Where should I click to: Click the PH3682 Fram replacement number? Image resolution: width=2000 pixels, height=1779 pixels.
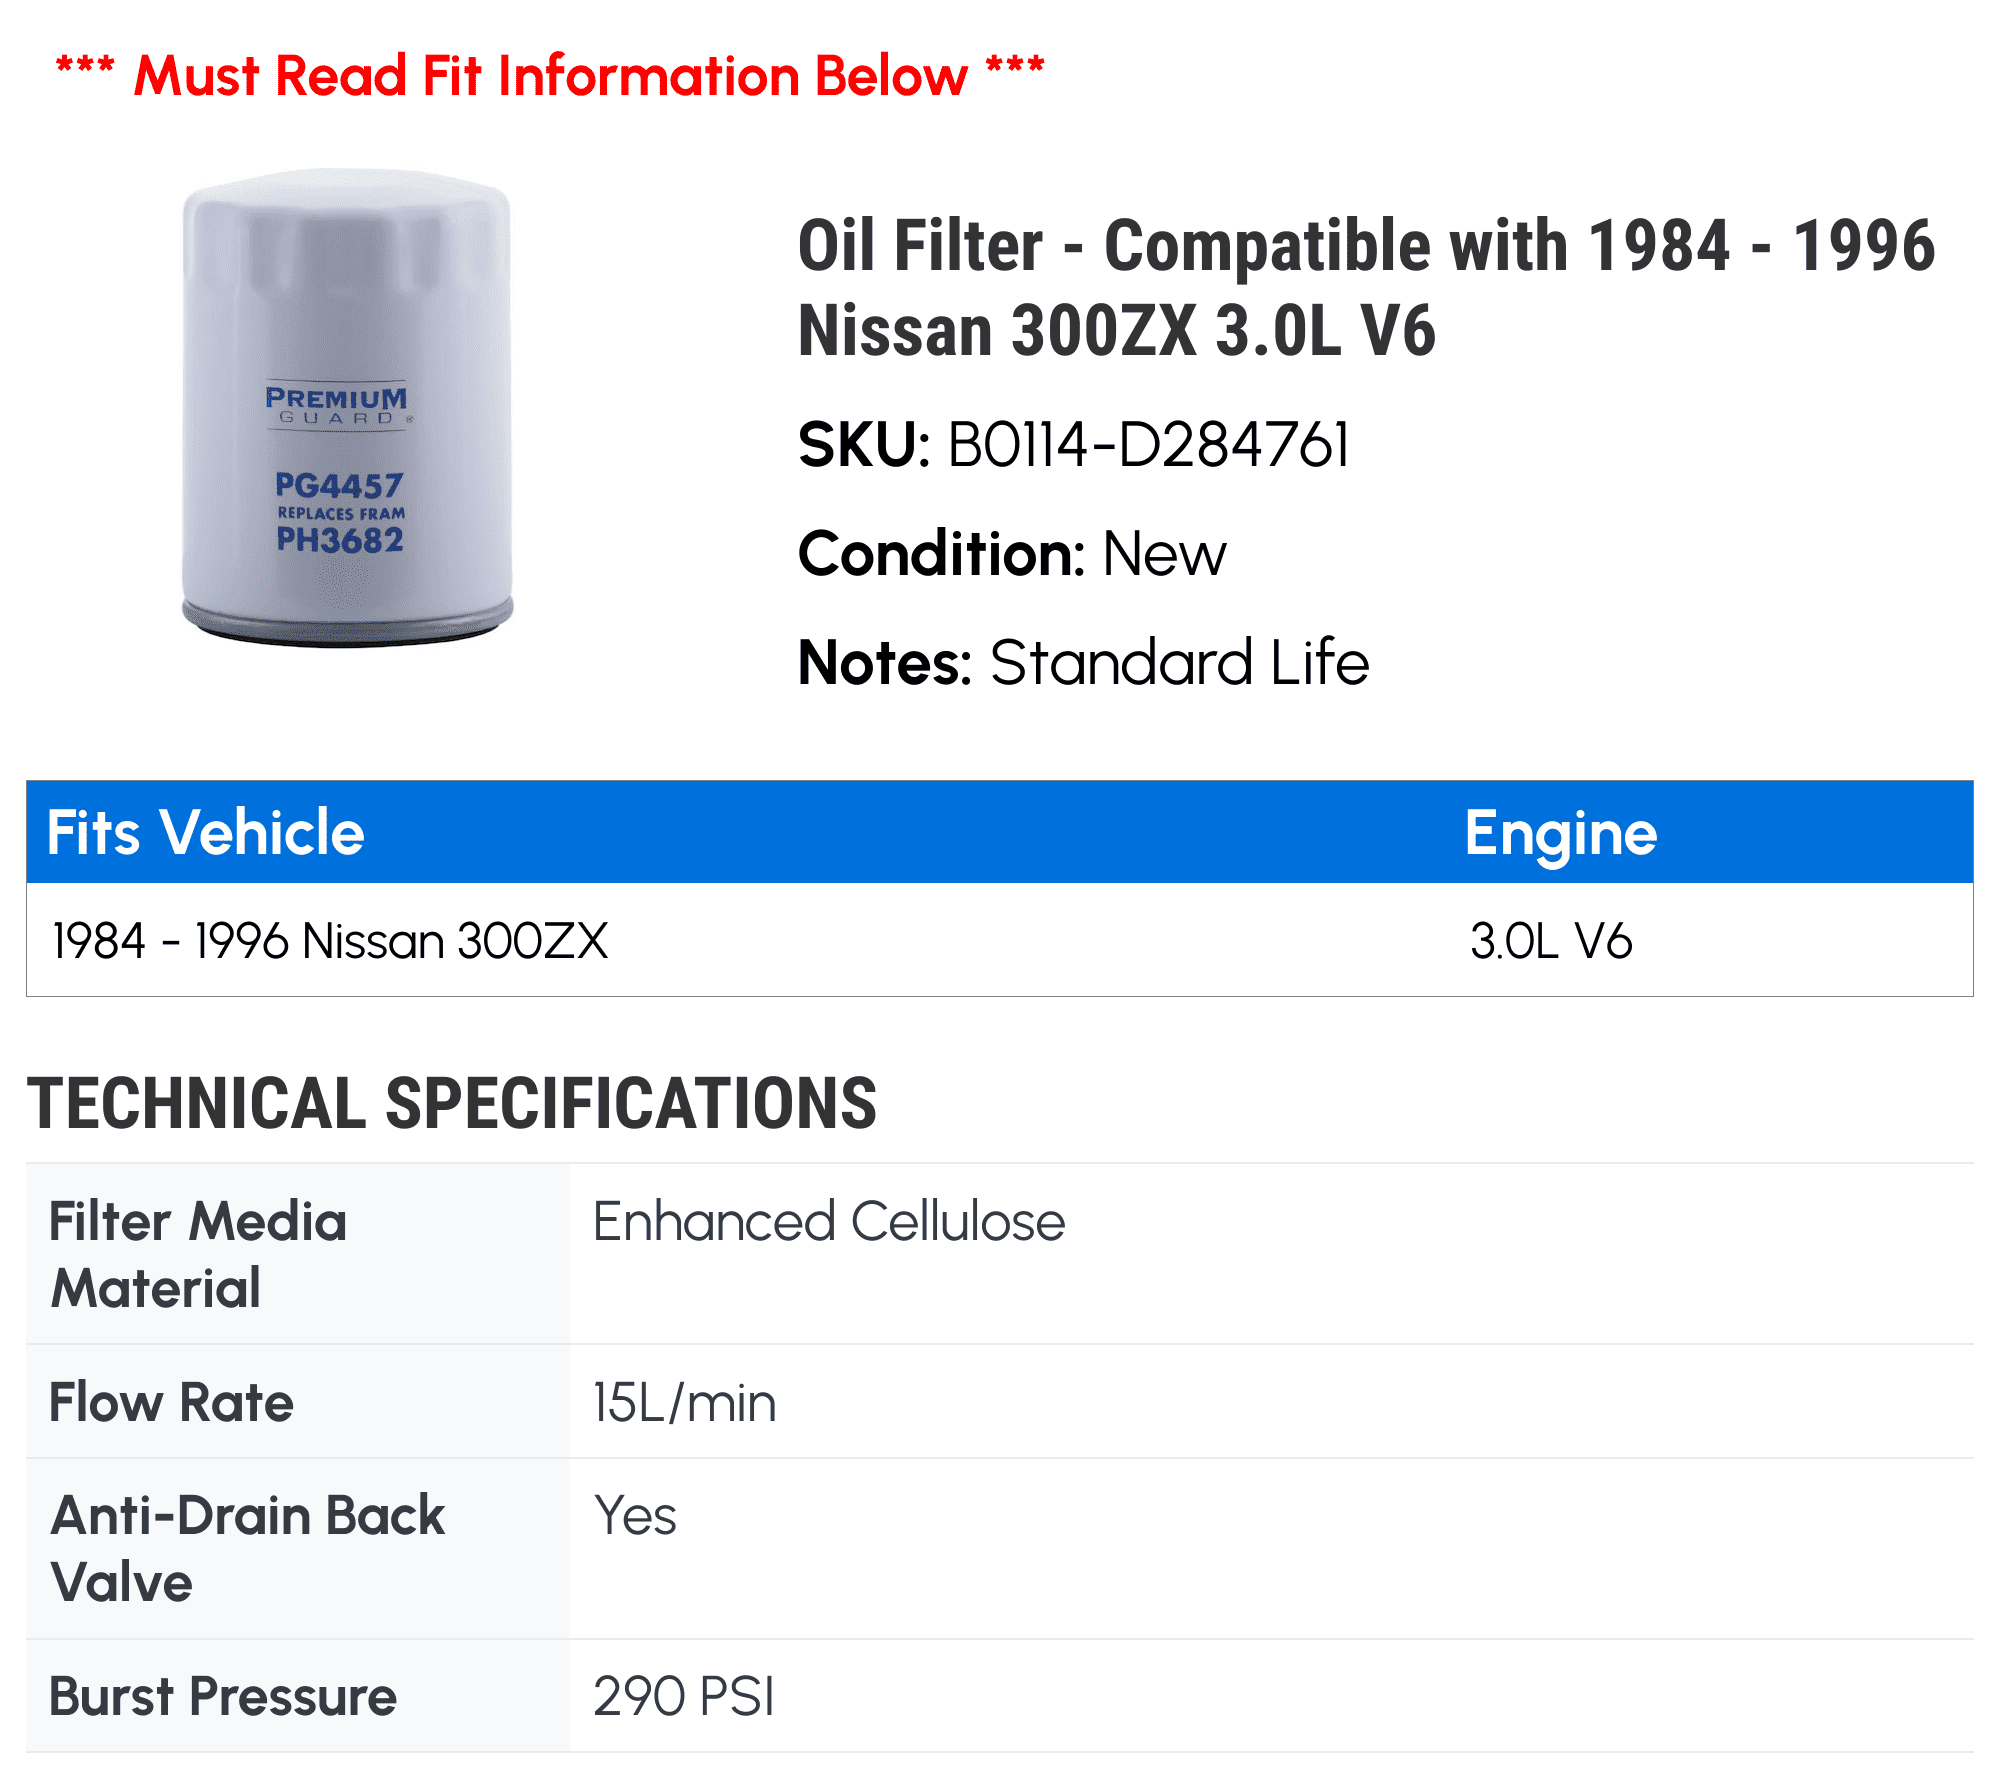click(340, 541)
